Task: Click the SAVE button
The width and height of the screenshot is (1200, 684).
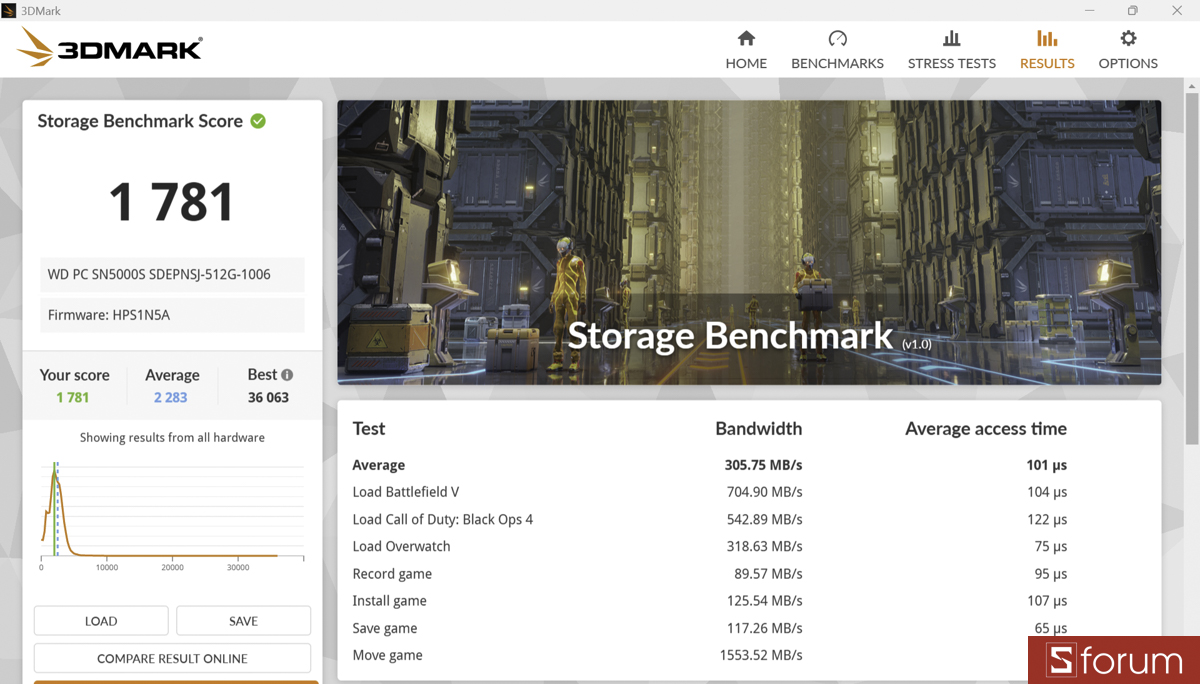Action: tap(243, 620)
